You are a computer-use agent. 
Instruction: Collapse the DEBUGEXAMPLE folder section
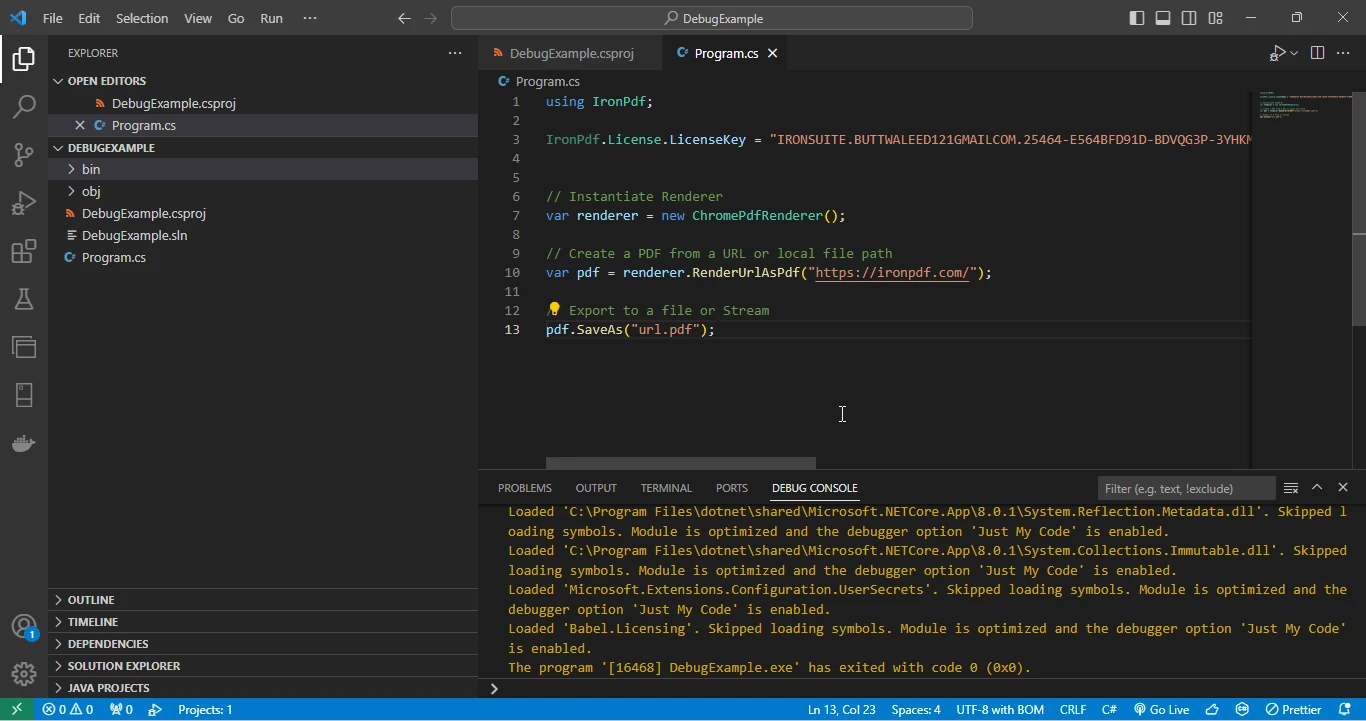pos(263,147)
